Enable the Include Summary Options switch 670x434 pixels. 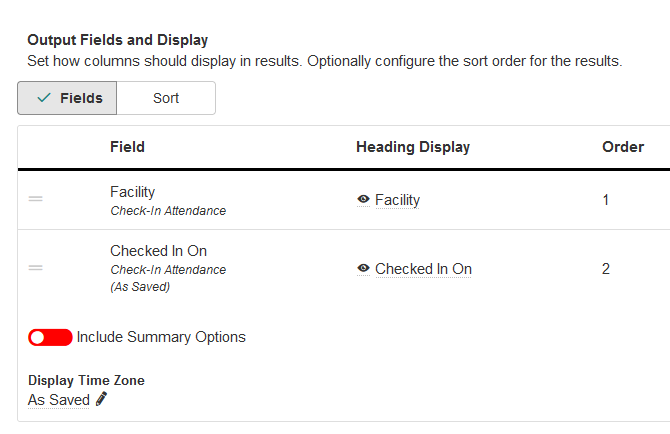[x=50, y=337]
